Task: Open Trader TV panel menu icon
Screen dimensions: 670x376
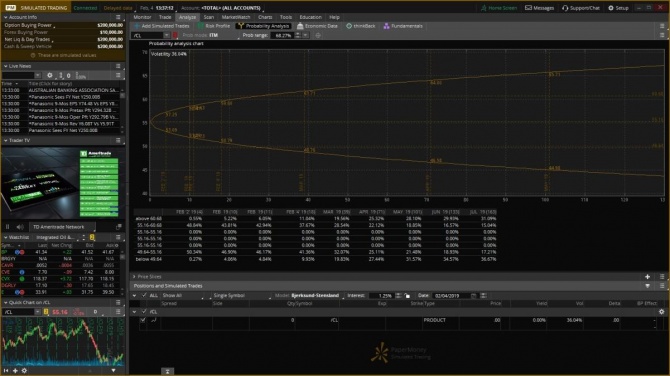Action: coord(118,140)
